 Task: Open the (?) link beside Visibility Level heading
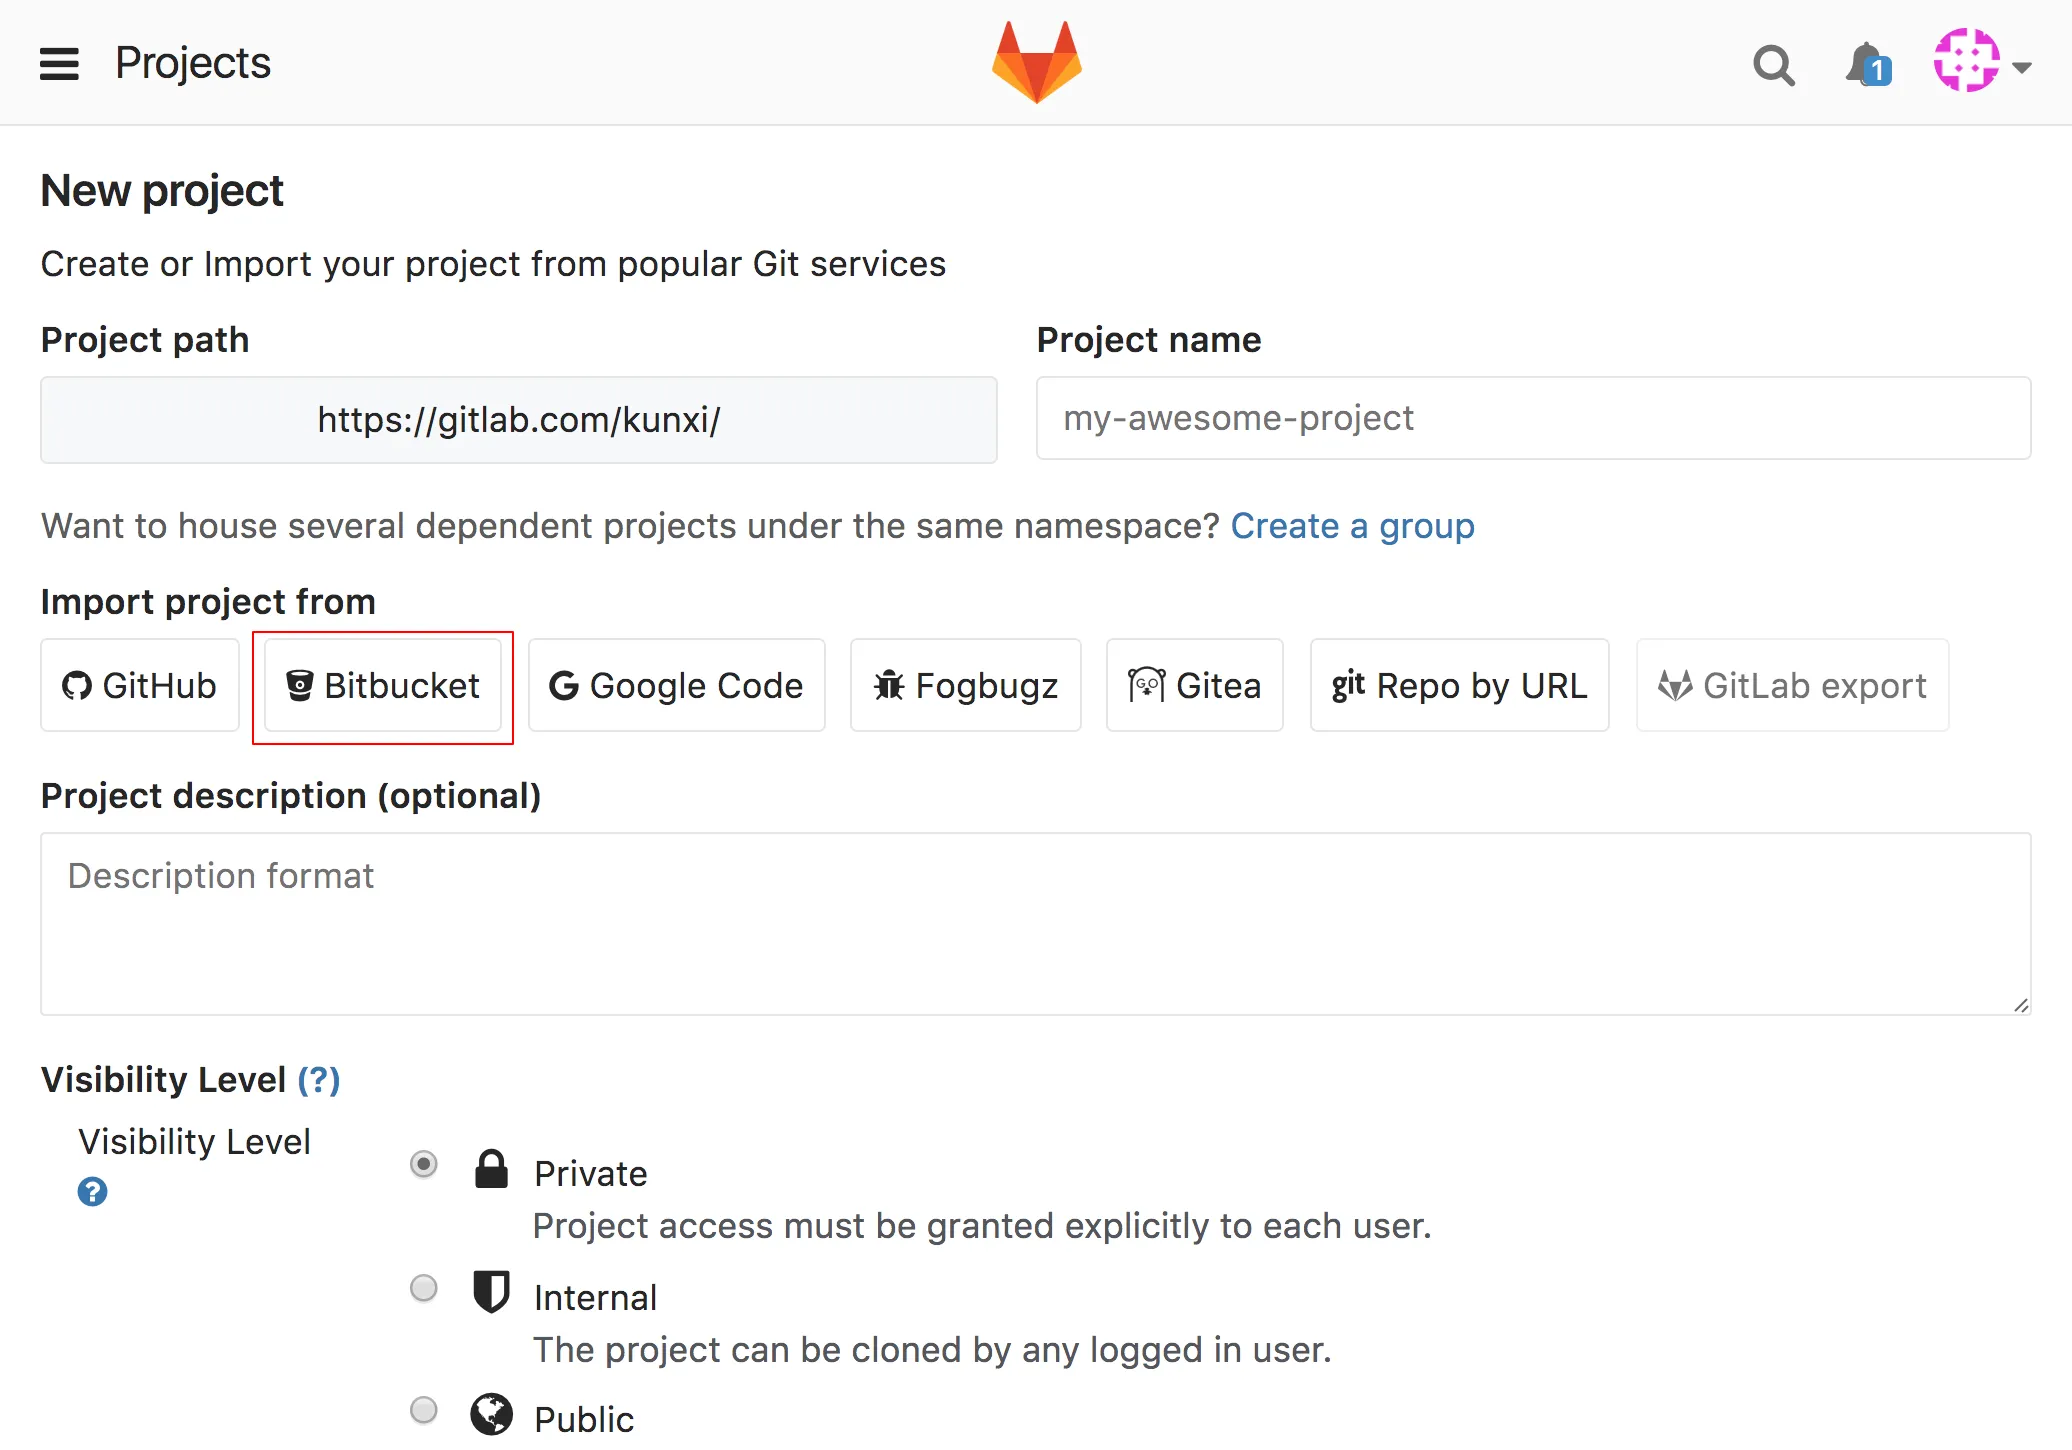(x=319, y=1080)
